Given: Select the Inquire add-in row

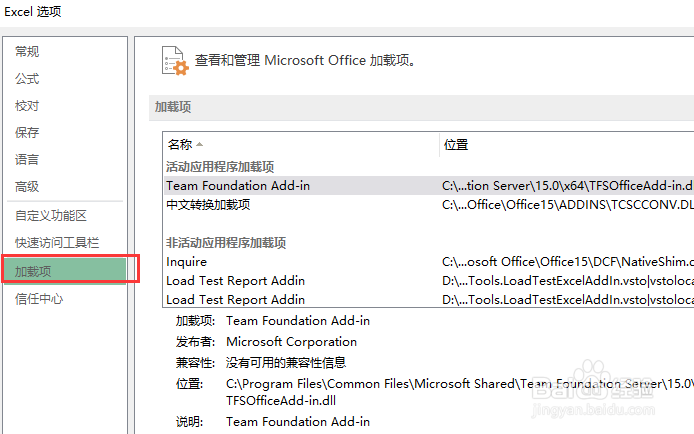Looking at the screenshot, I should tap(428, 261).
